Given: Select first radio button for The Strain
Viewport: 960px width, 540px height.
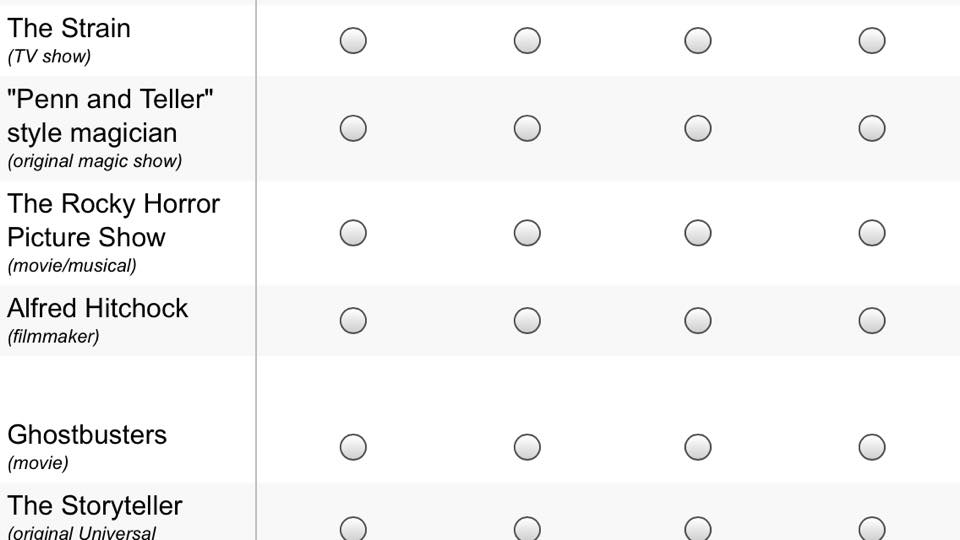Looking at the screenshot, I should click(x=353, y=41).
